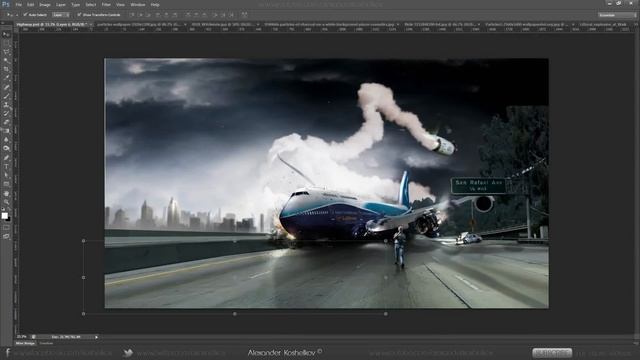
Task: Select the Eraser tool
Action: pos(6,122)
